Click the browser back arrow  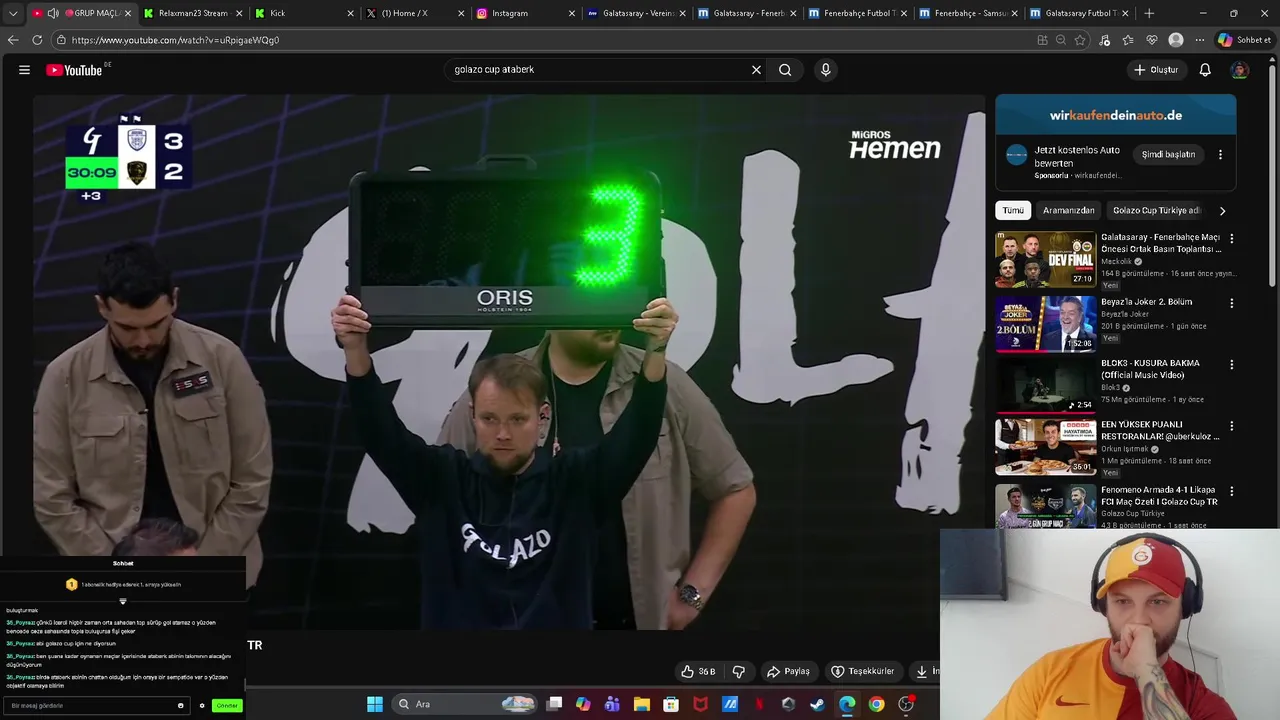point(13,40)
